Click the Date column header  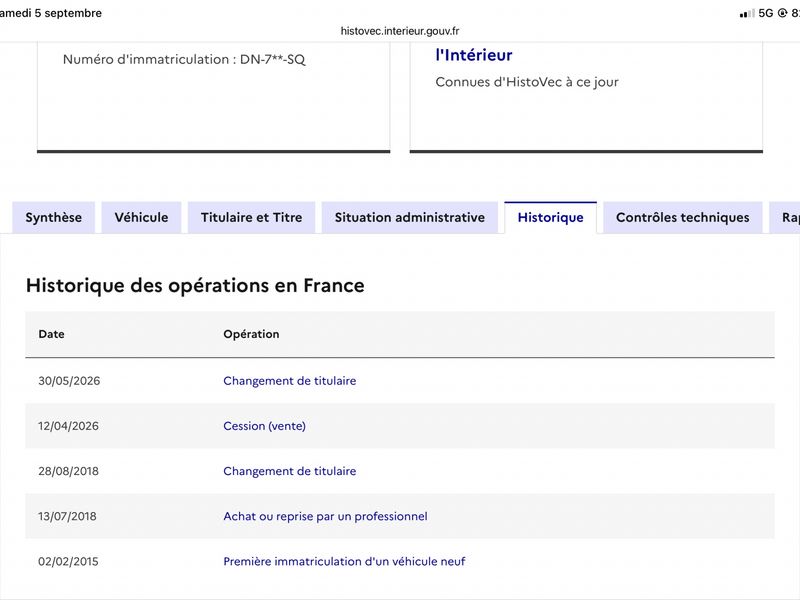point(52,334)
